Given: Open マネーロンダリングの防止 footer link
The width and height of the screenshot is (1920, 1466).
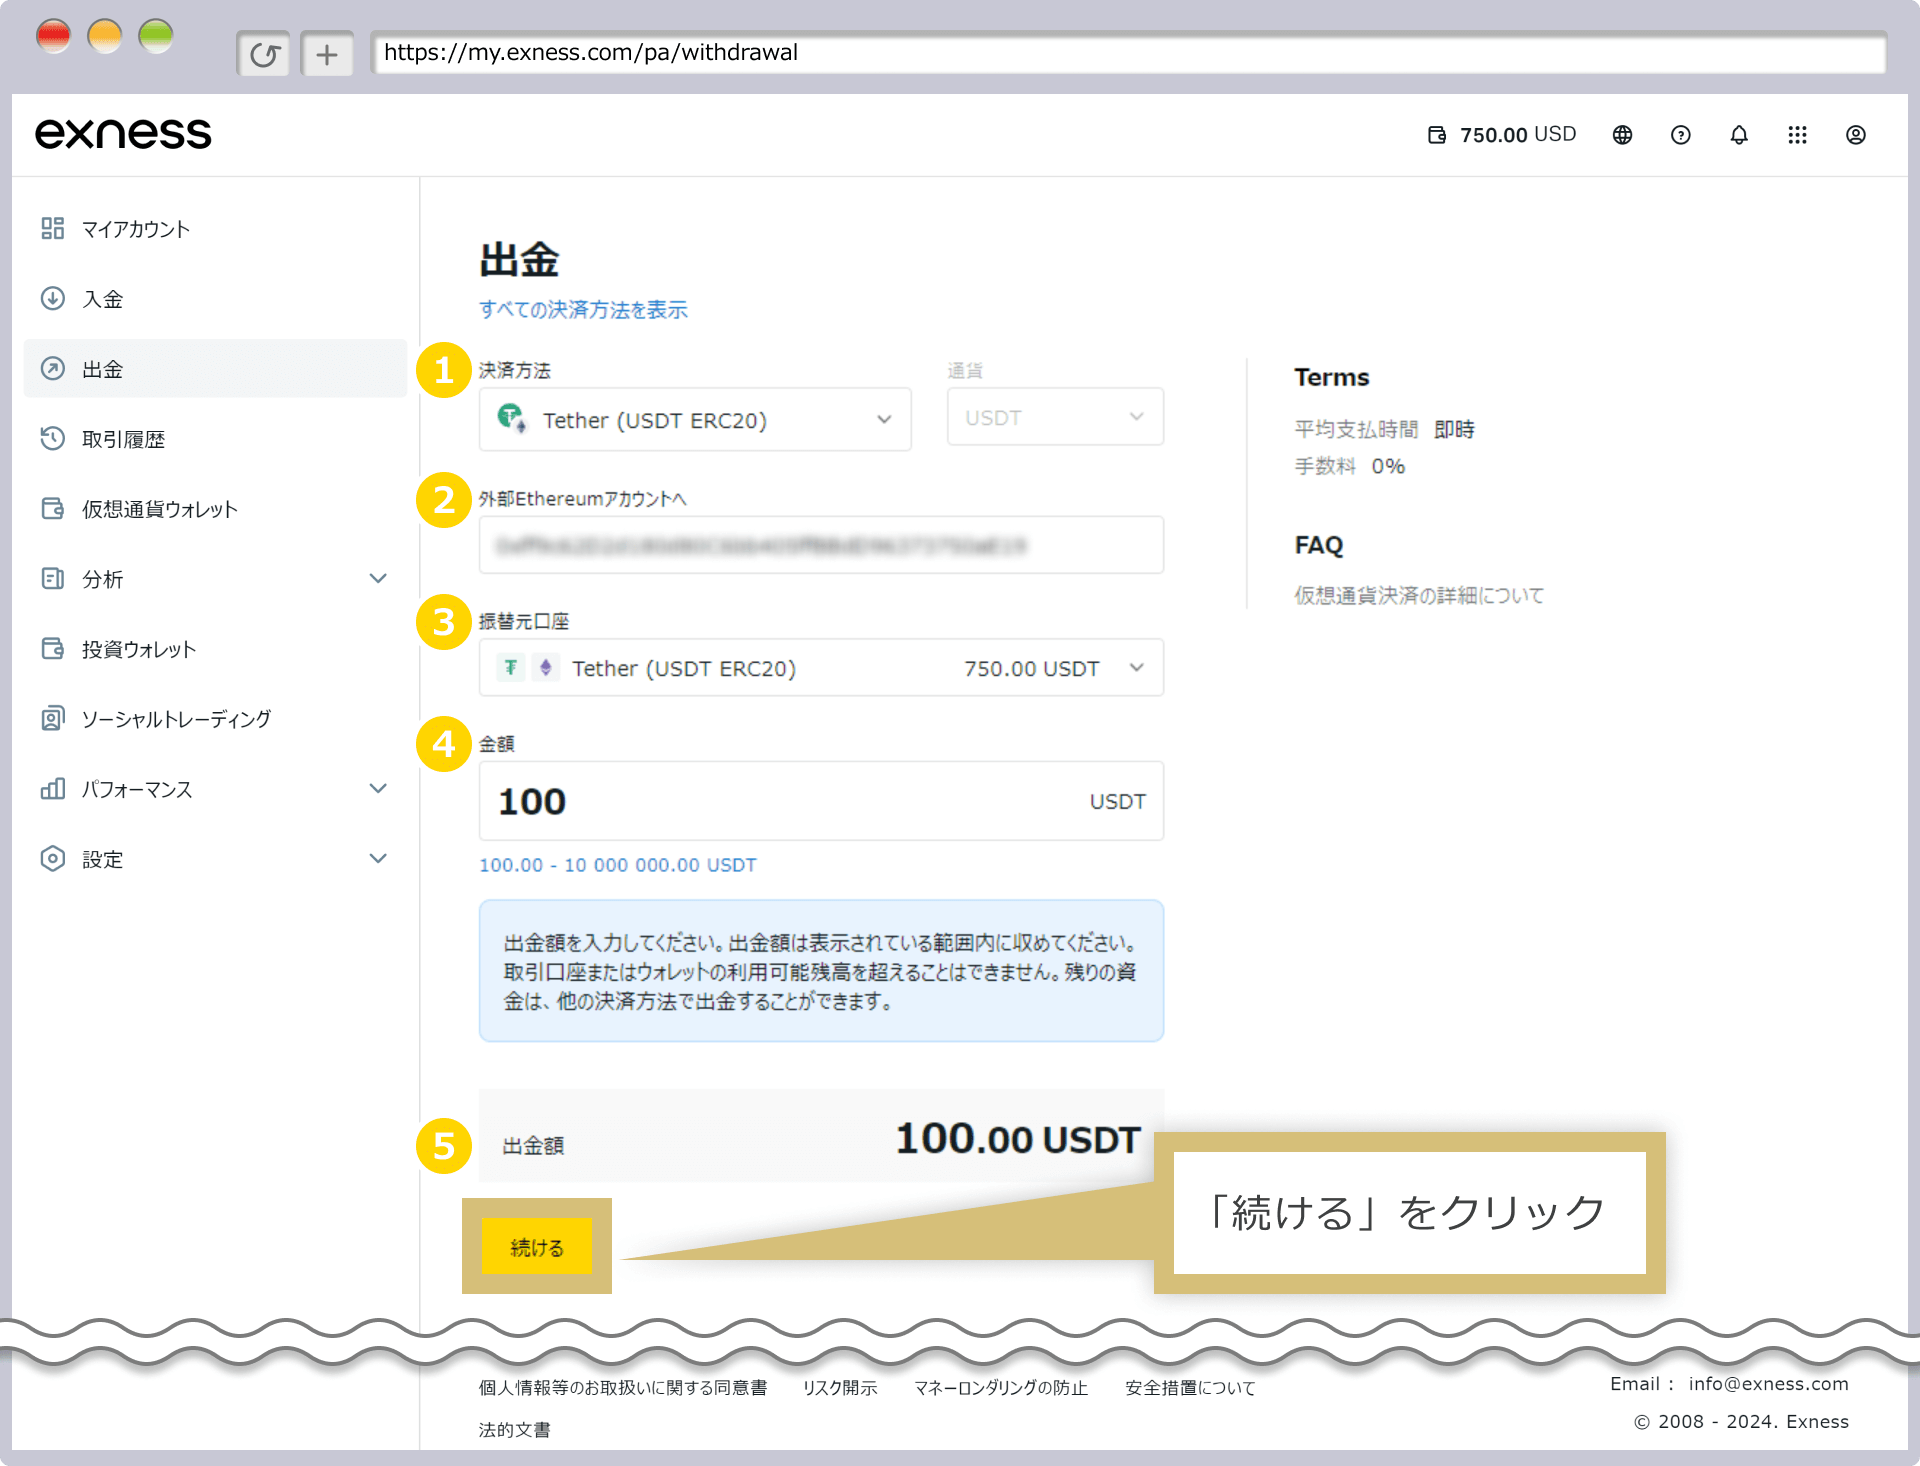Looking at the screenshot, I should [1001, 1388].
